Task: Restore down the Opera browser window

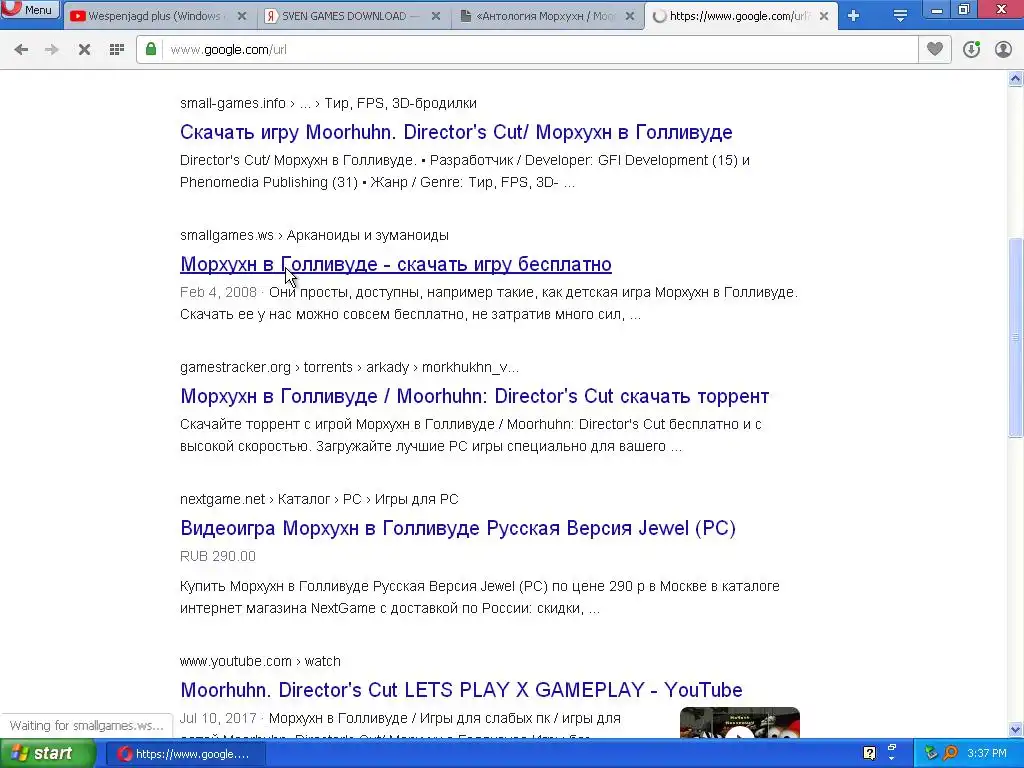Action: (964, 9)
